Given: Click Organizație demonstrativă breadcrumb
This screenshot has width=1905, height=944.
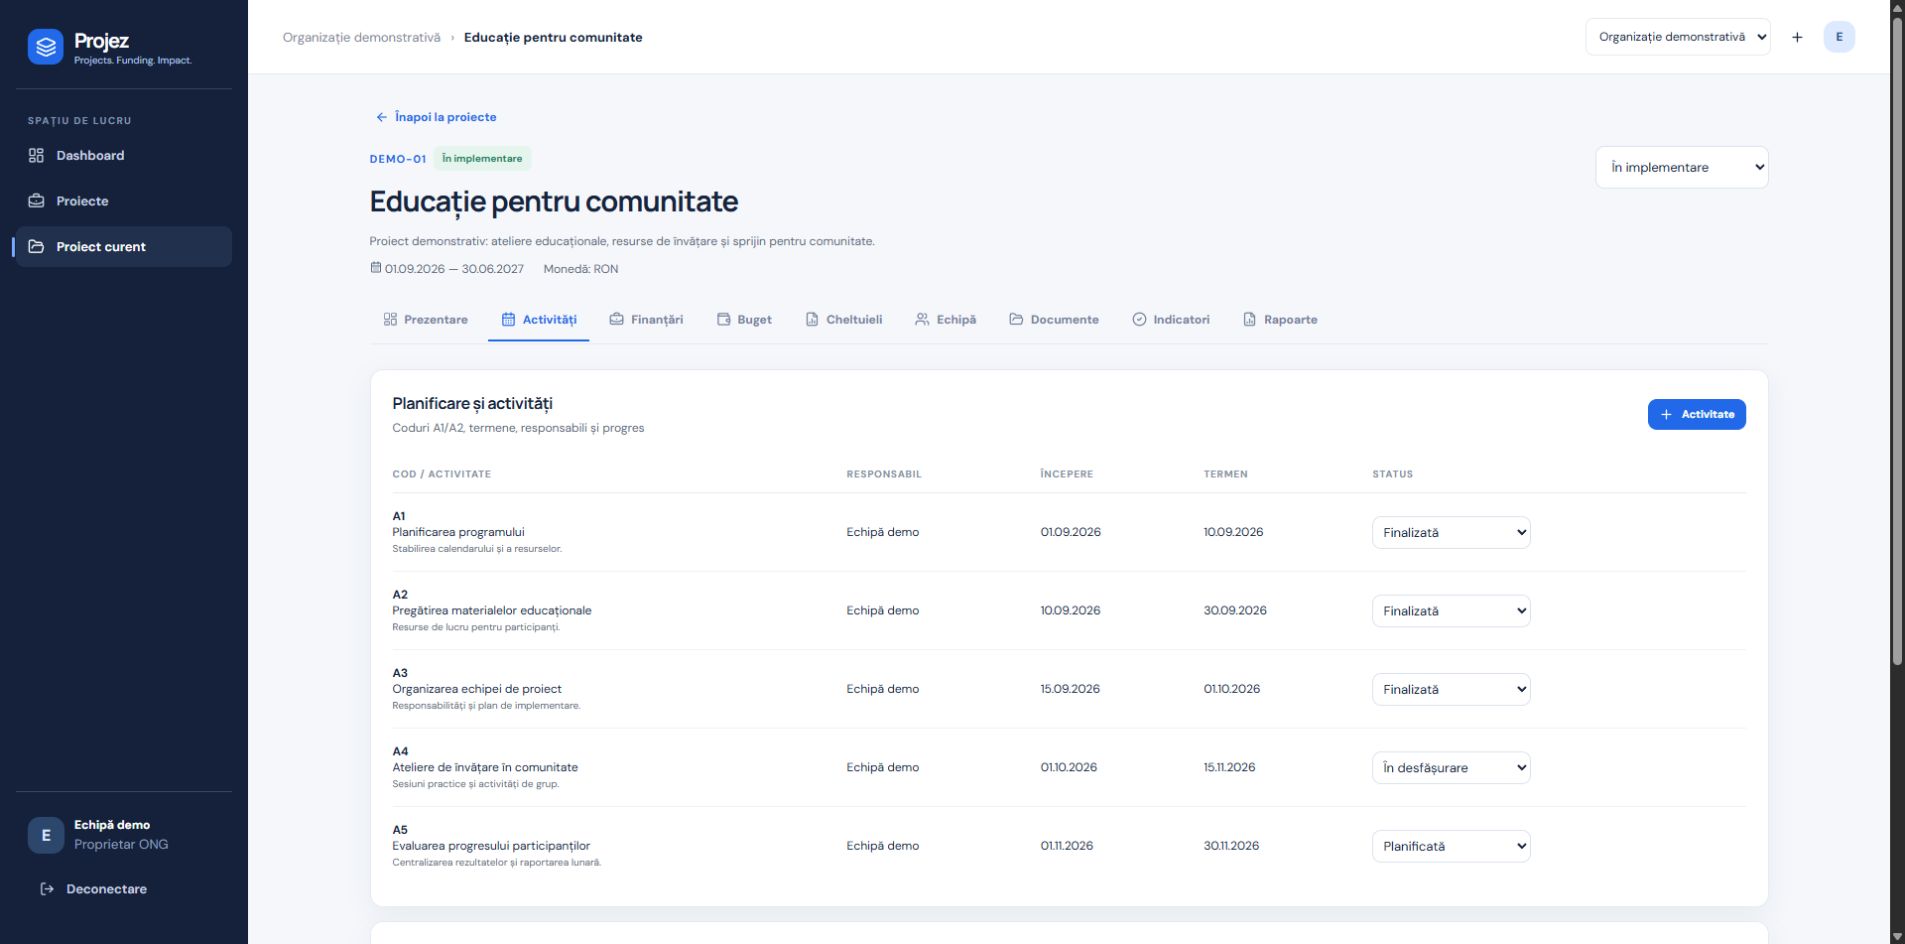Looking at the screenshot, I should tap(361, 37).
